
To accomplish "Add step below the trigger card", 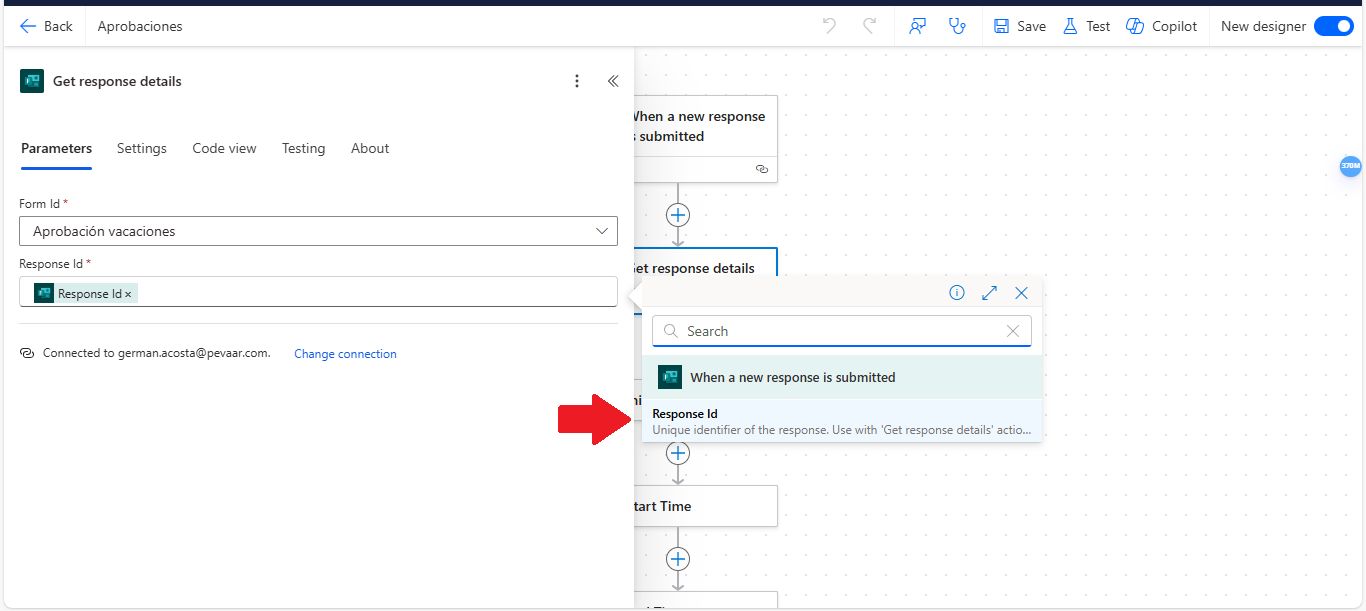I will pyautogui.click(x=678, y=215).
